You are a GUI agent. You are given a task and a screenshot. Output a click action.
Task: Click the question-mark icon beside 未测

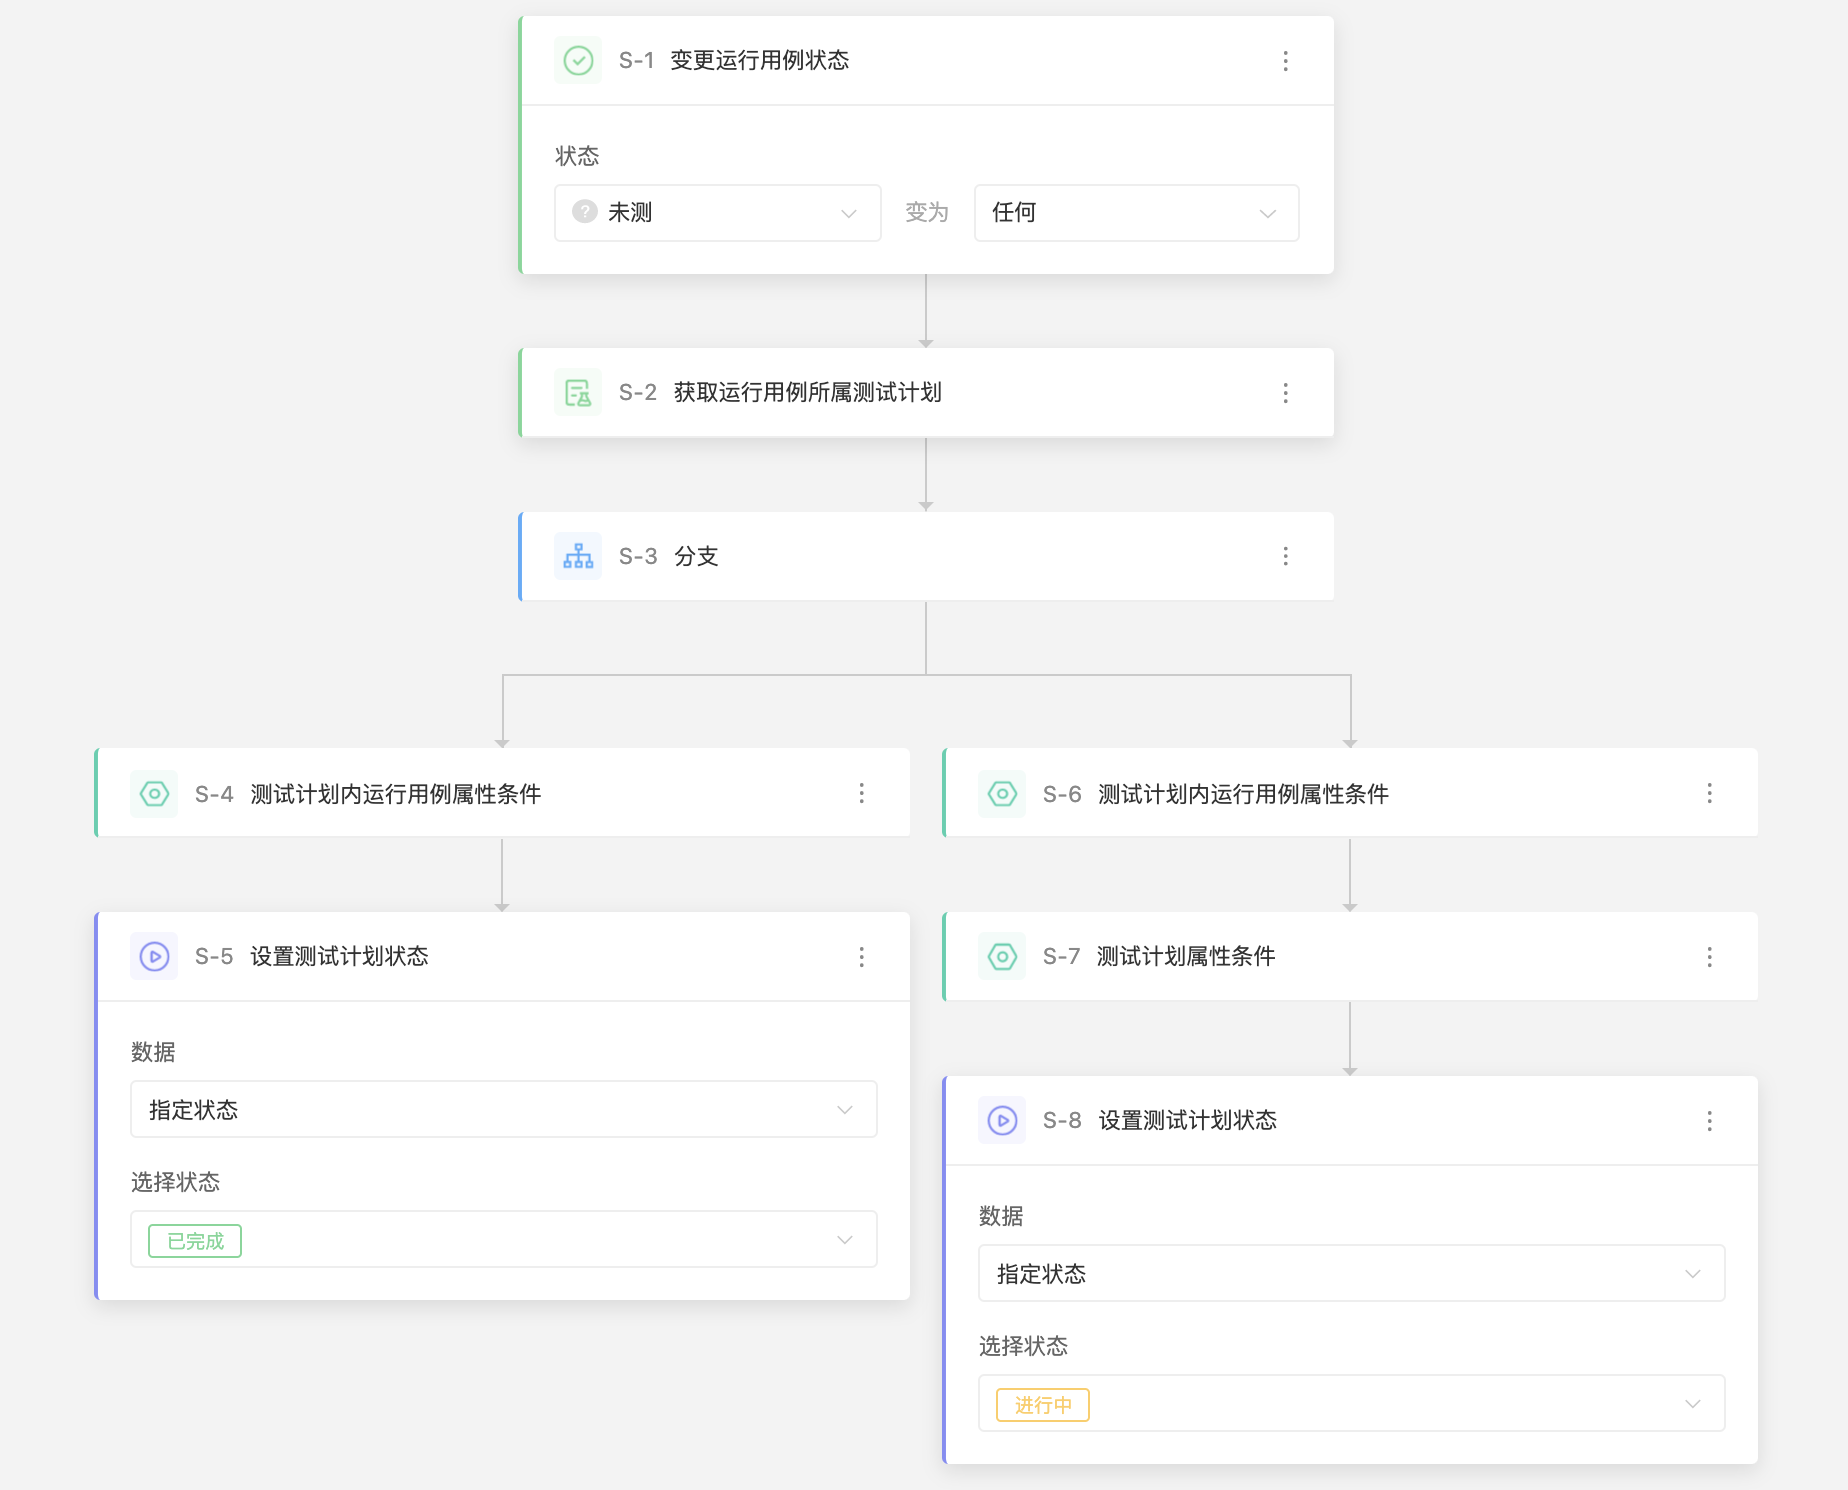(585, 212)
